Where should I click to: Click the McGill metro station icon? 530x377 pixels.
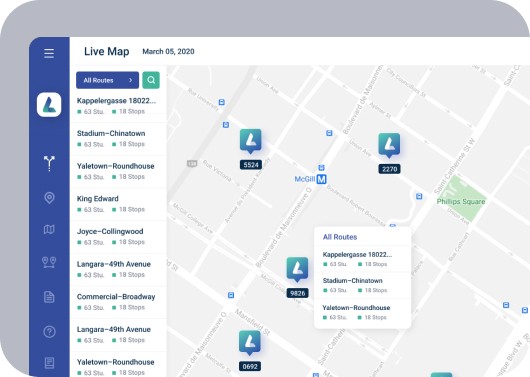click(321, 179)
